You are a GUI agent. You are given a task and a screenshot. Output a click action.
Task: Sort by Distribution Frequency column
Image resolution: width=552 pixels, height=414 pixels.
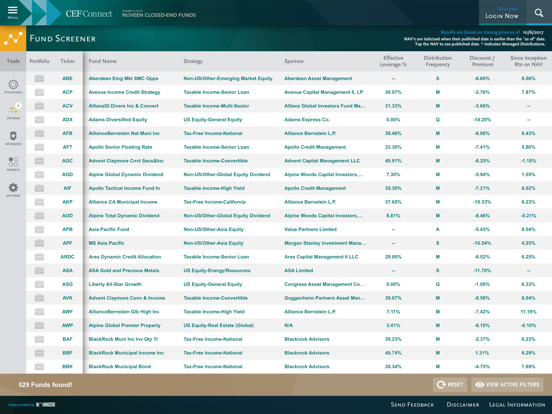click(438, 61)
